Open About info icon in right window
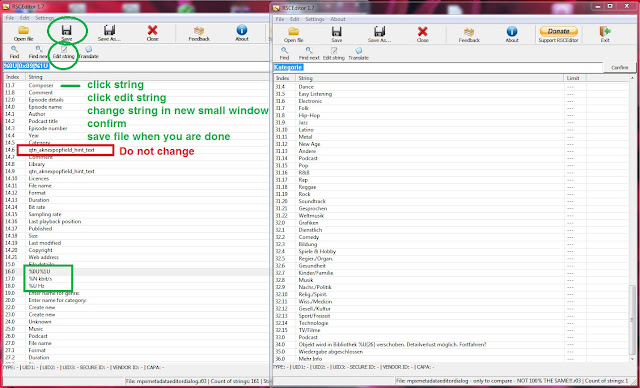This screenshot has height=388, width=640. click(x=512, y=35)
